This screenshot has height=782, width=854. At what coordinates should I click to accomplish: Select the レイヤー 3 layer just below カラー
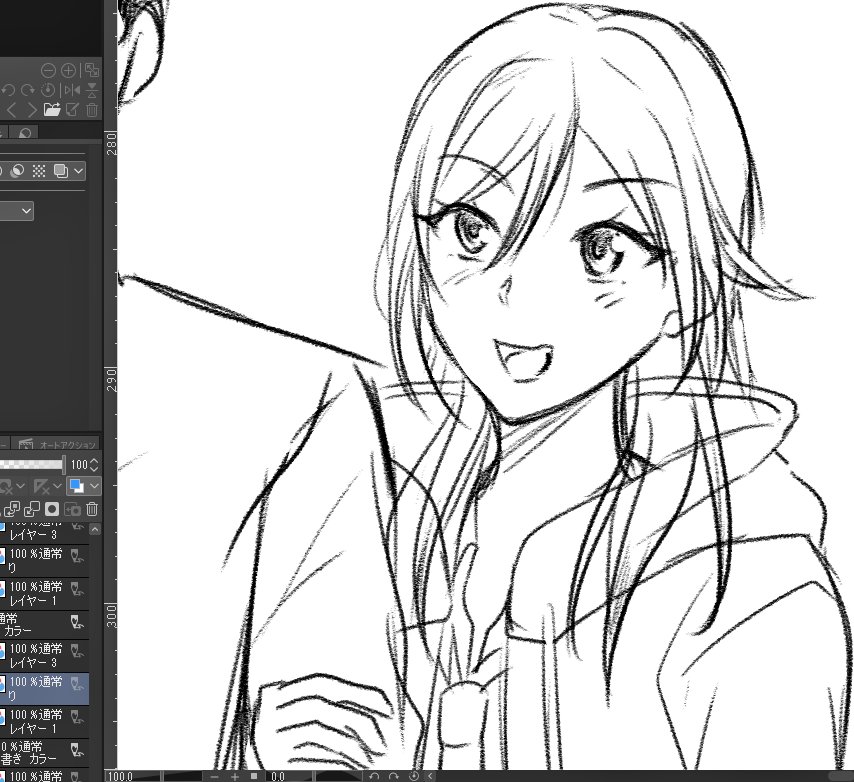pyautogui.click(x=44, y=656)
